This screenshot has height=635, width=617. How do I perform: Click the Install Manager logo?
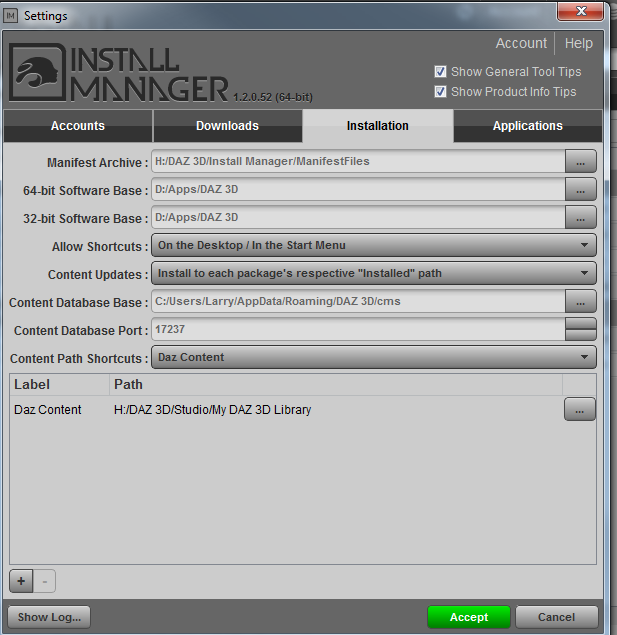pyautogui.click(x=118, y=72)
